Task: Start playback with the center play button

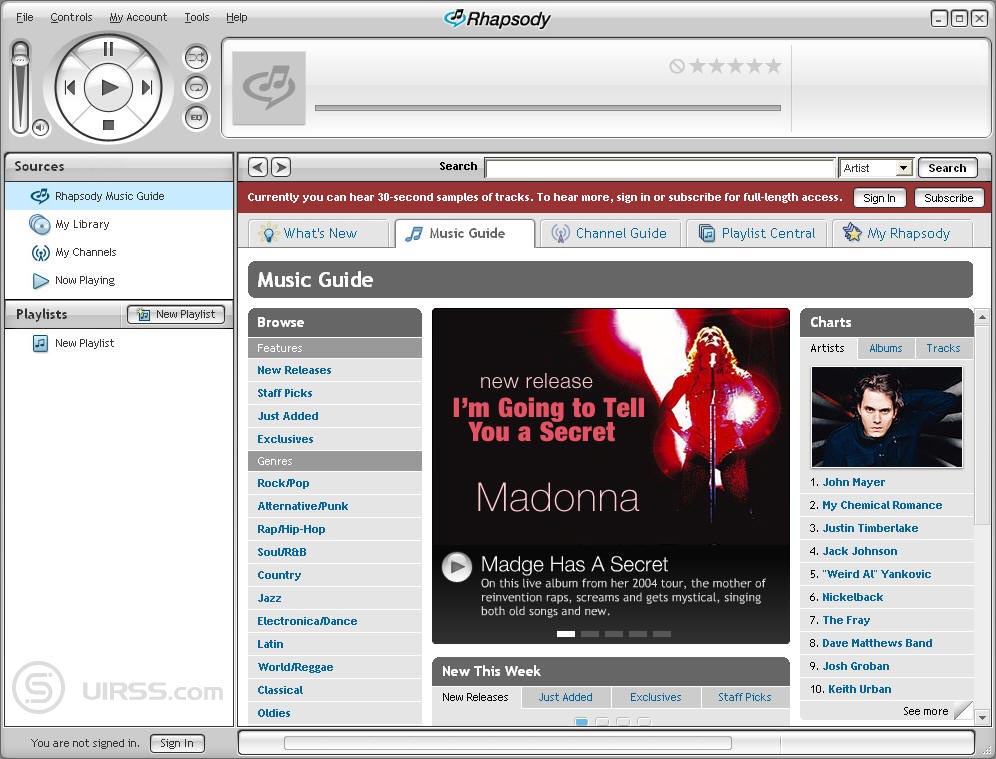Action: [x=109, y=87]
